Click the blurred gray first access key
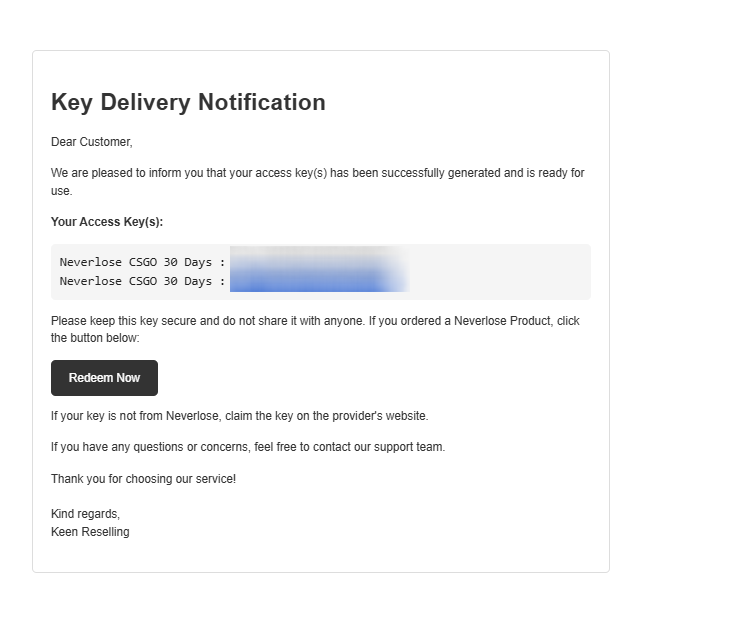Viewport: 731px width, 630px height. pyautogui.click(x=319, y=258)
